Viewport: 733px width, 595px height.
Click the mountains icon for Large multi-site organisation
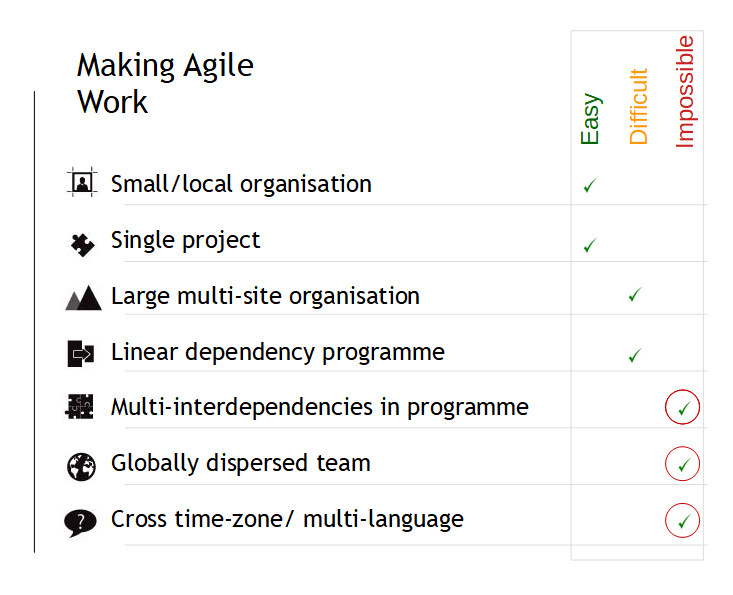[83, 298]
